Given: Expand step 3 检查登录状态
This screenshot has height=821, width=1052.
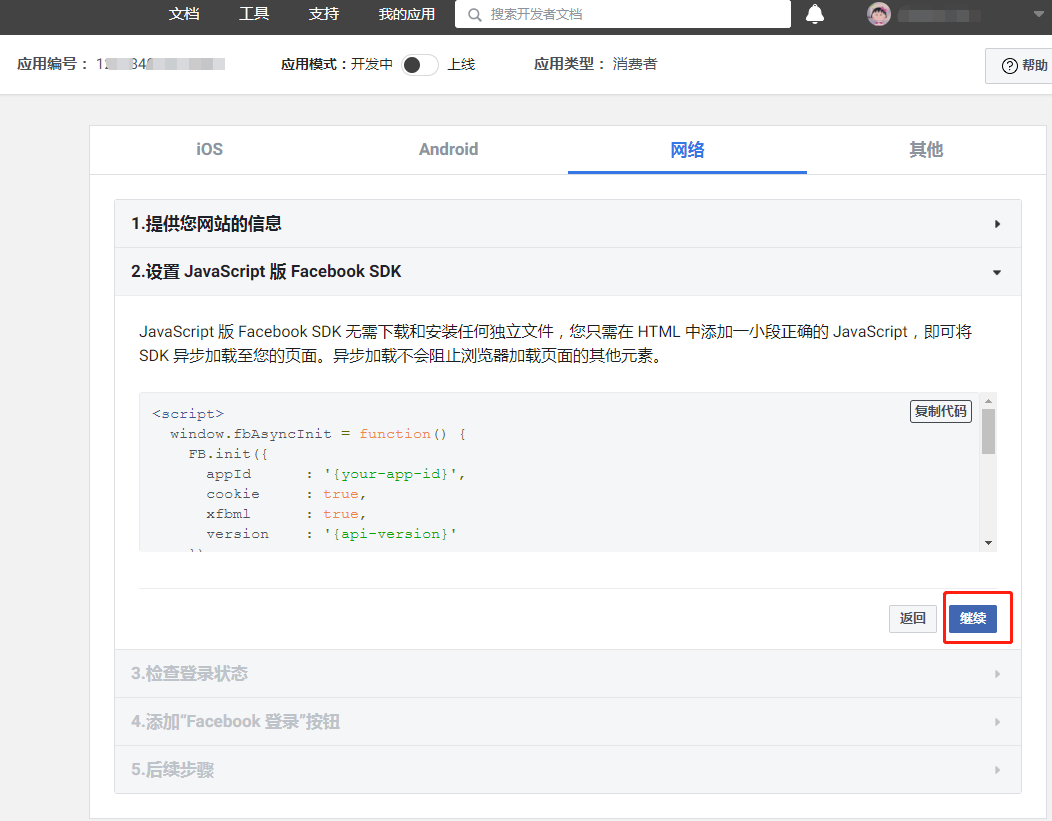Looking at the screenshot, I should [x=568, y=673].
